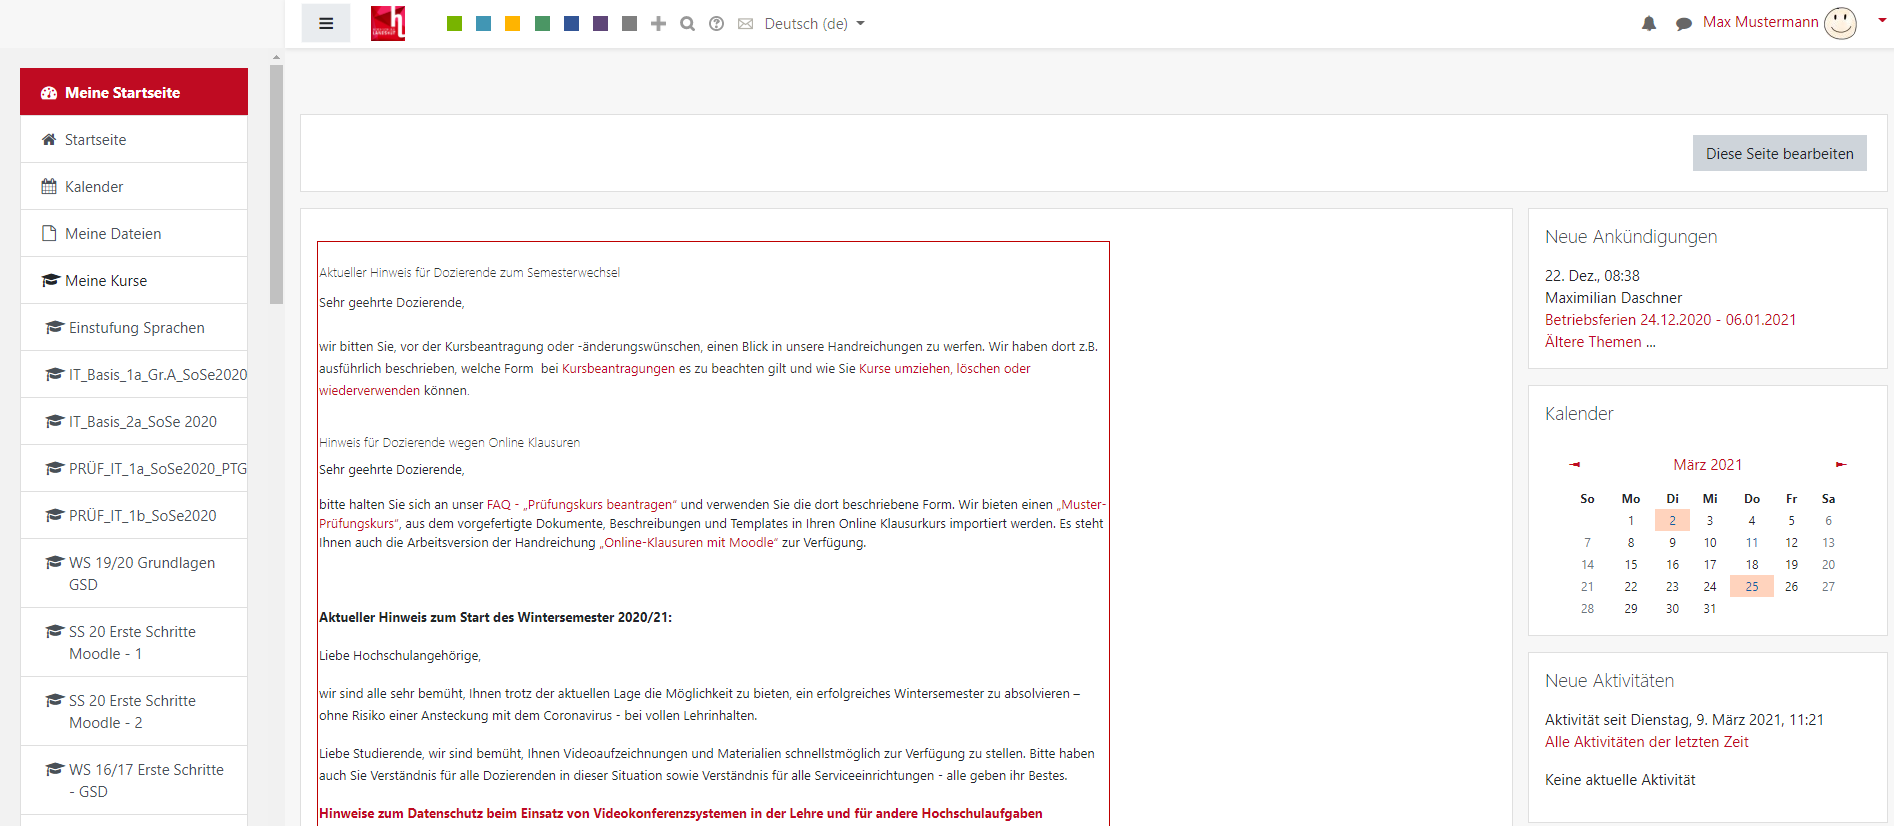
Task: Click the plus icon in top bar
Action: click(658, 23)
